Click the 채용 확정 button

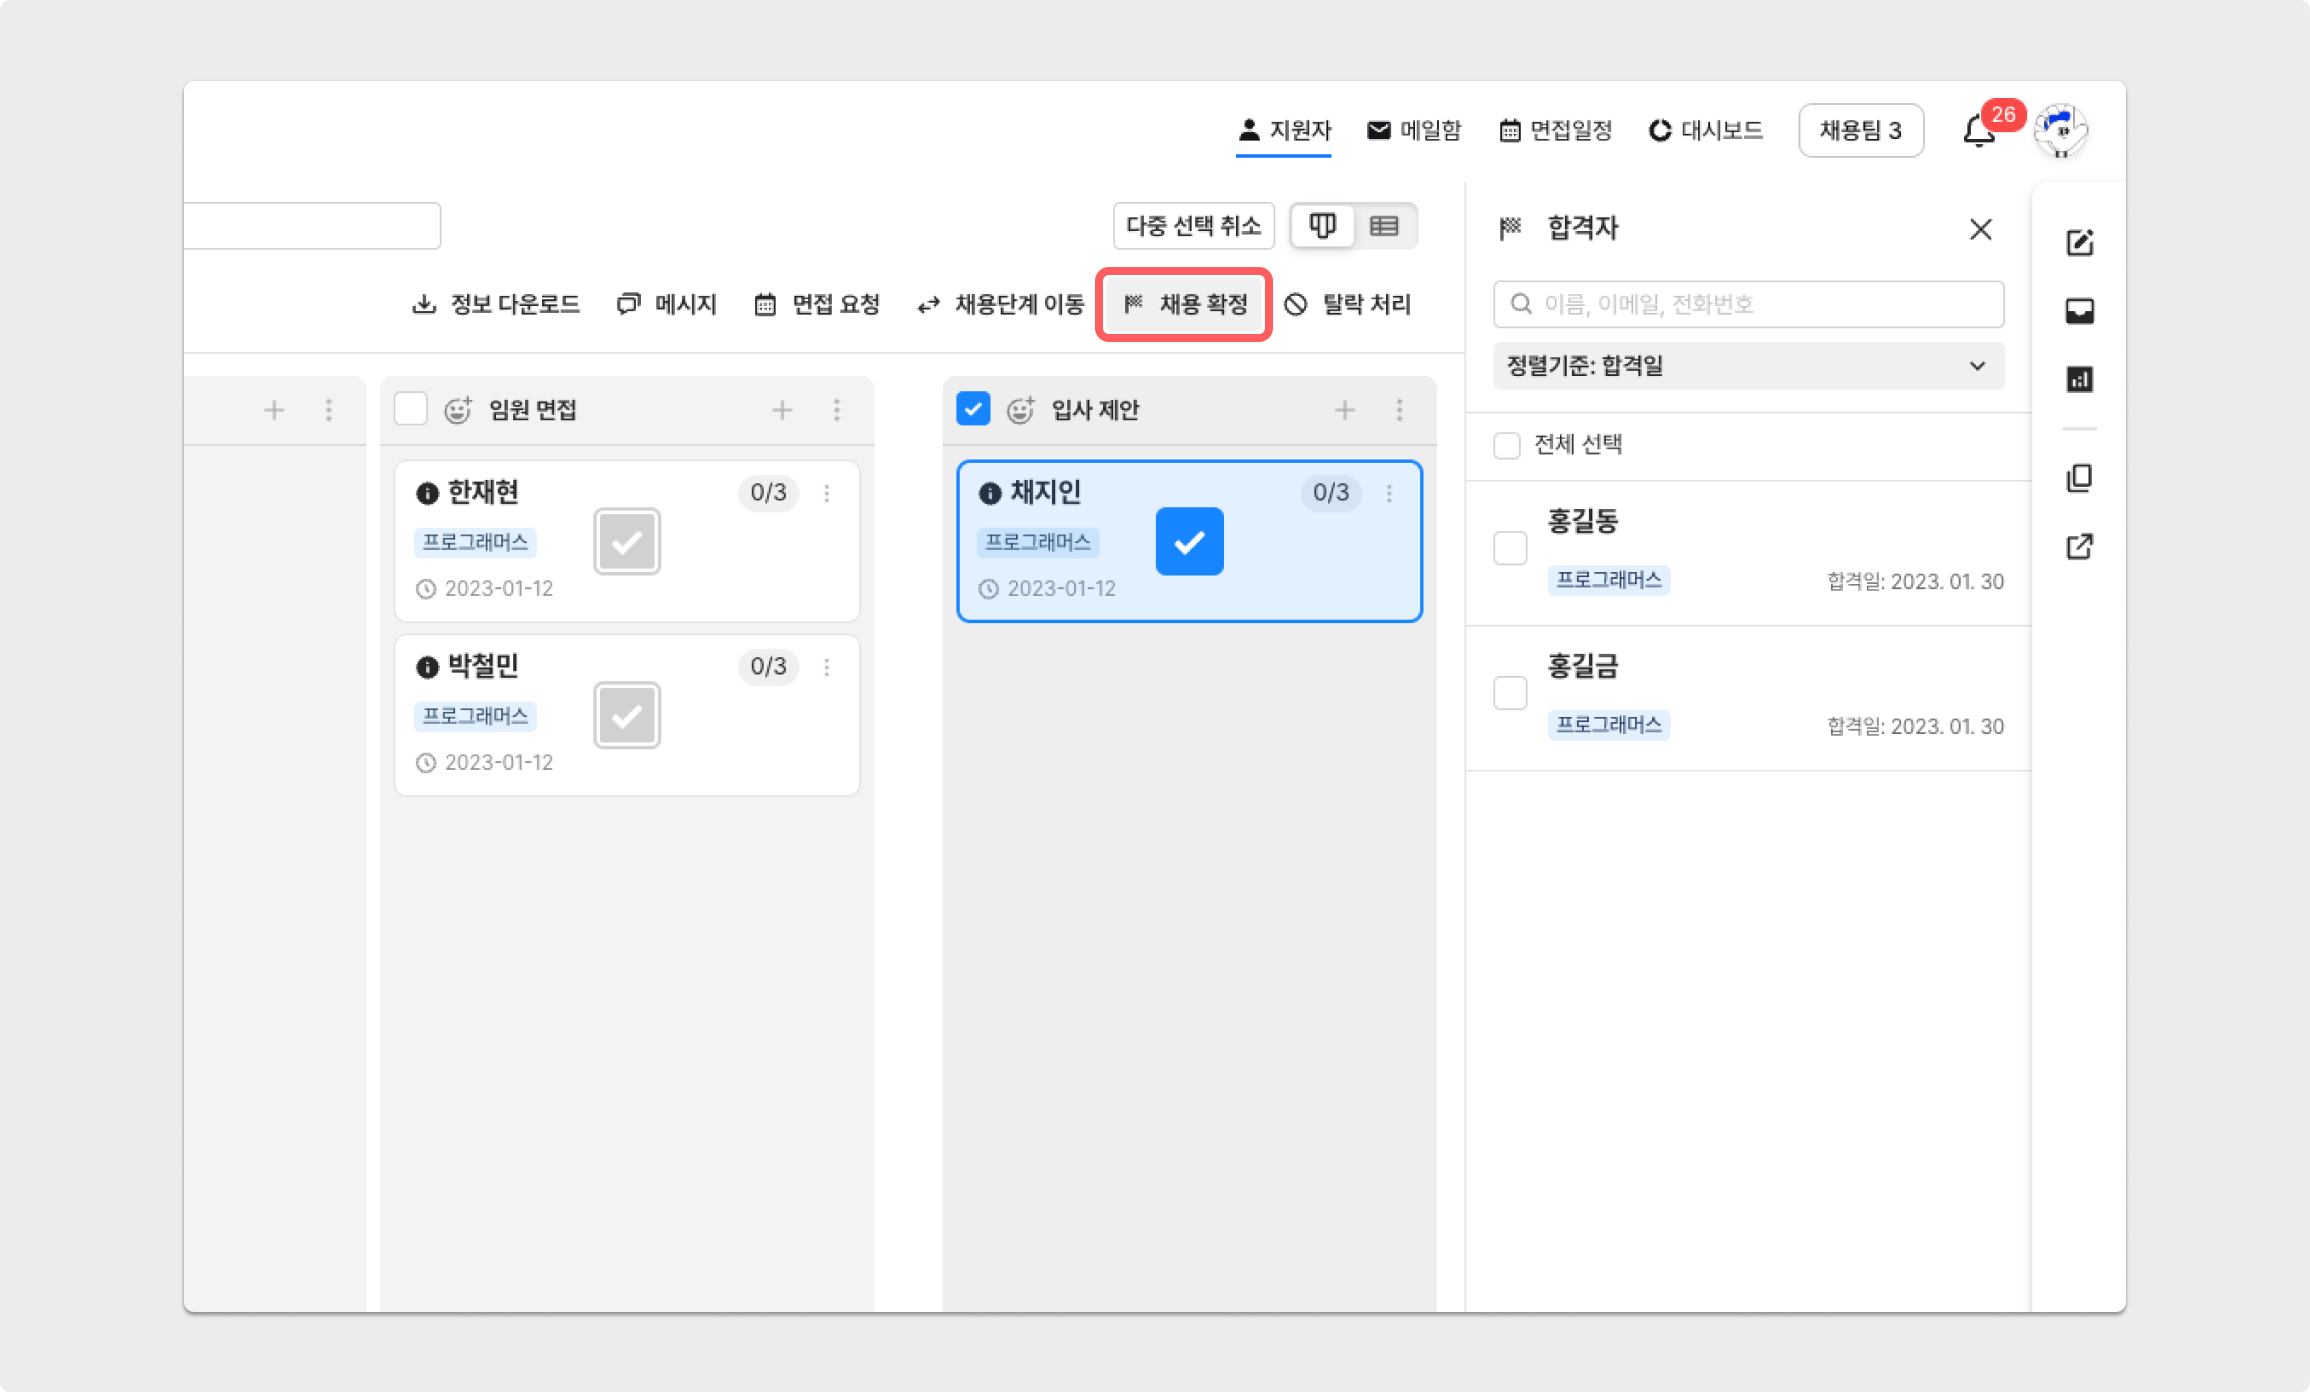1184,304
